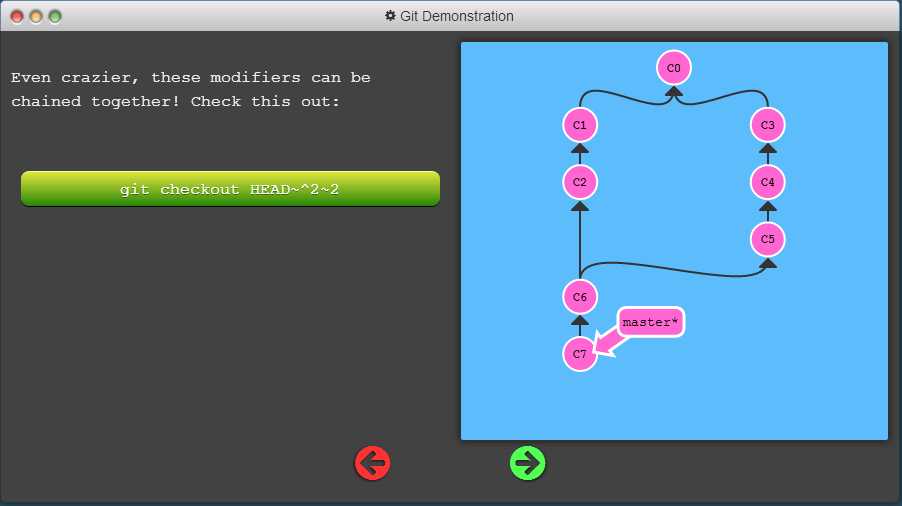This screenshot has height=506, width=902.
Task: Run the git checkout HEAD~^2~2 command
Action: tap(230, 189)
